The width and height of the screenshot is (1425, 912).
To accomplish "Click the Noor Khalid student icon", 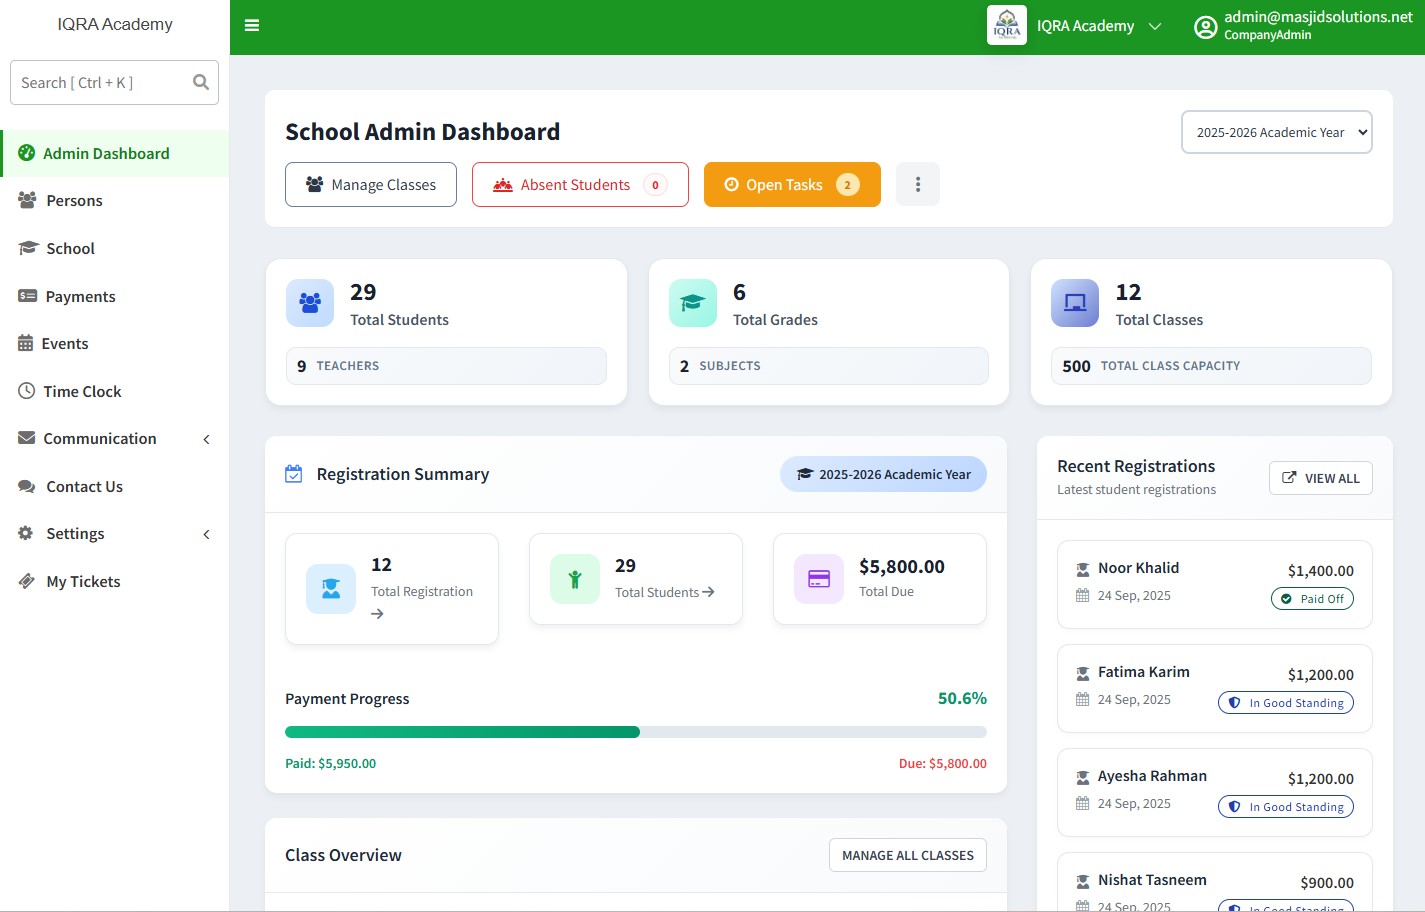I will pos(1082,569).
